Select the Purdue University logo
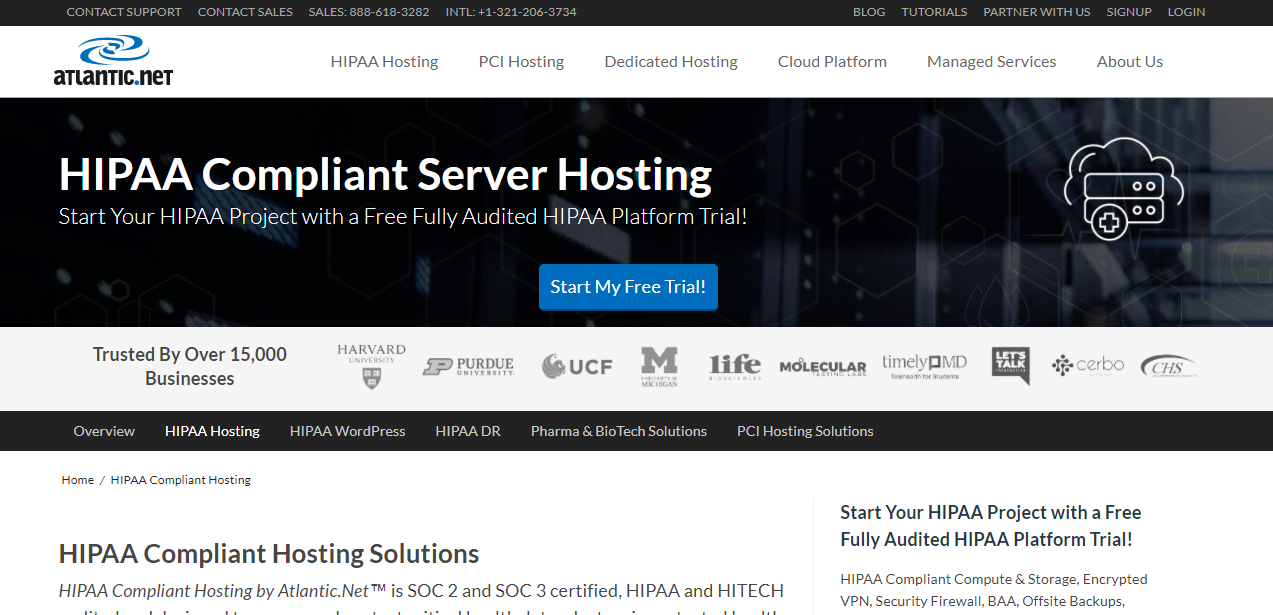 click(468, 367)
